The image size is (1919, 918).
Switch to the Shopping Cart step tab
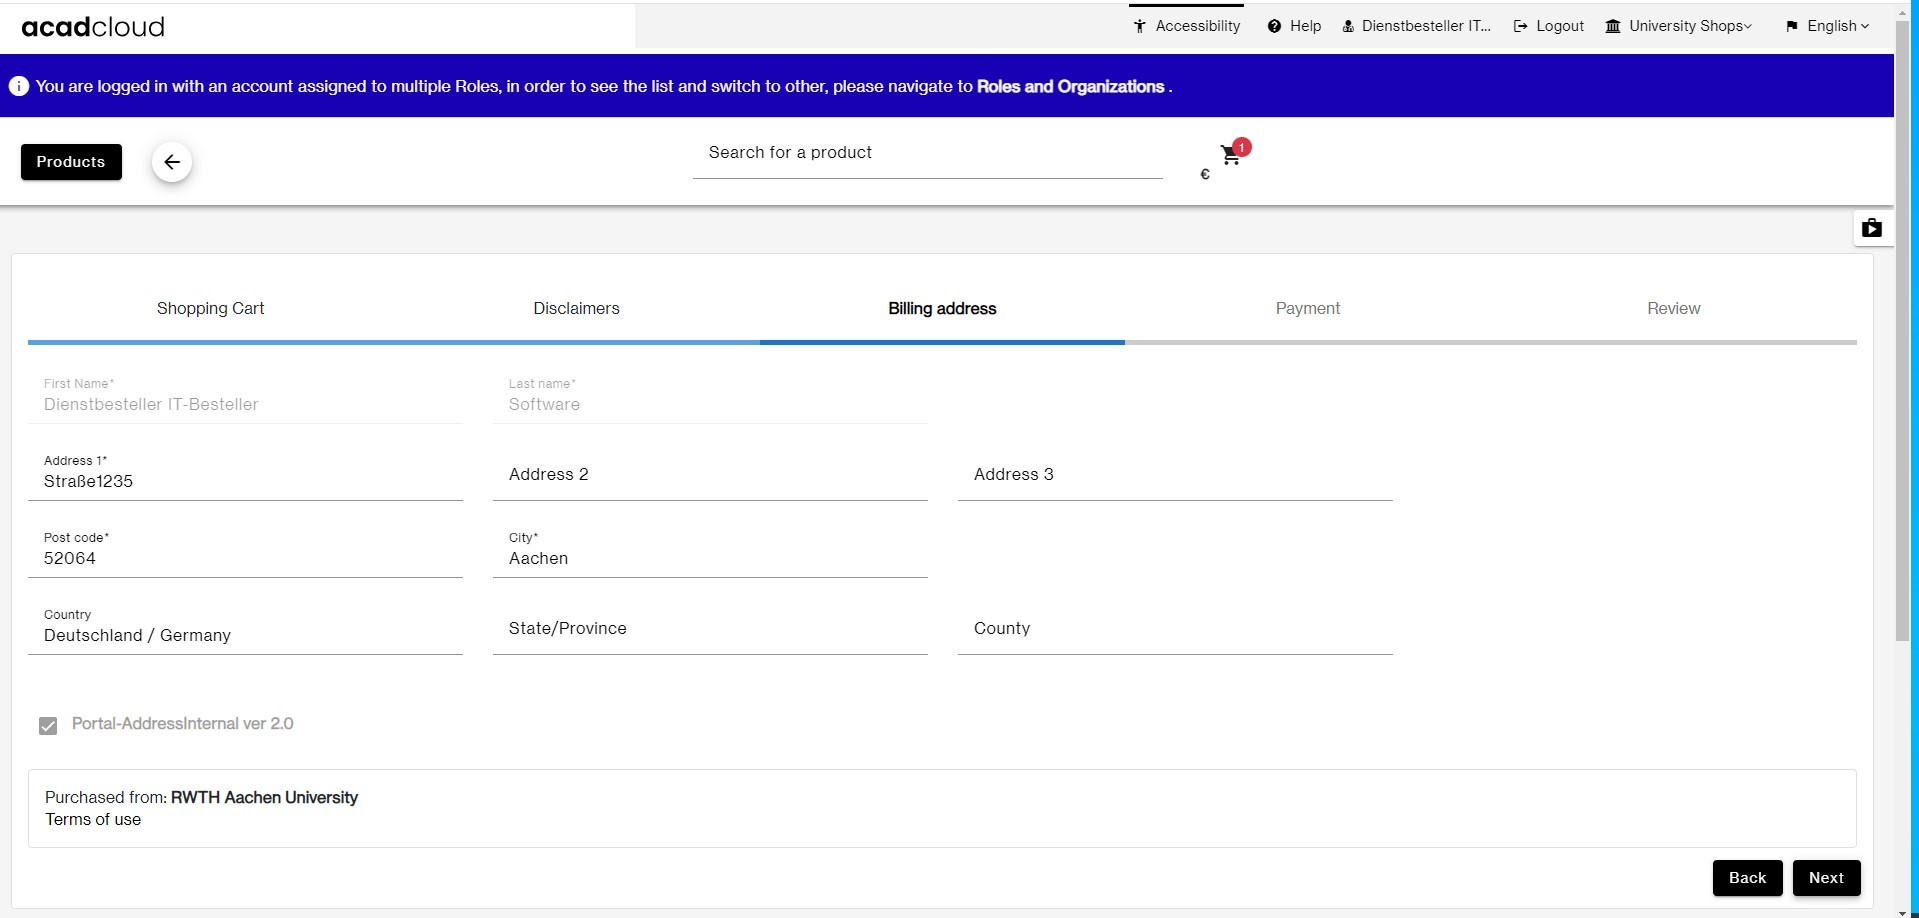210,308
